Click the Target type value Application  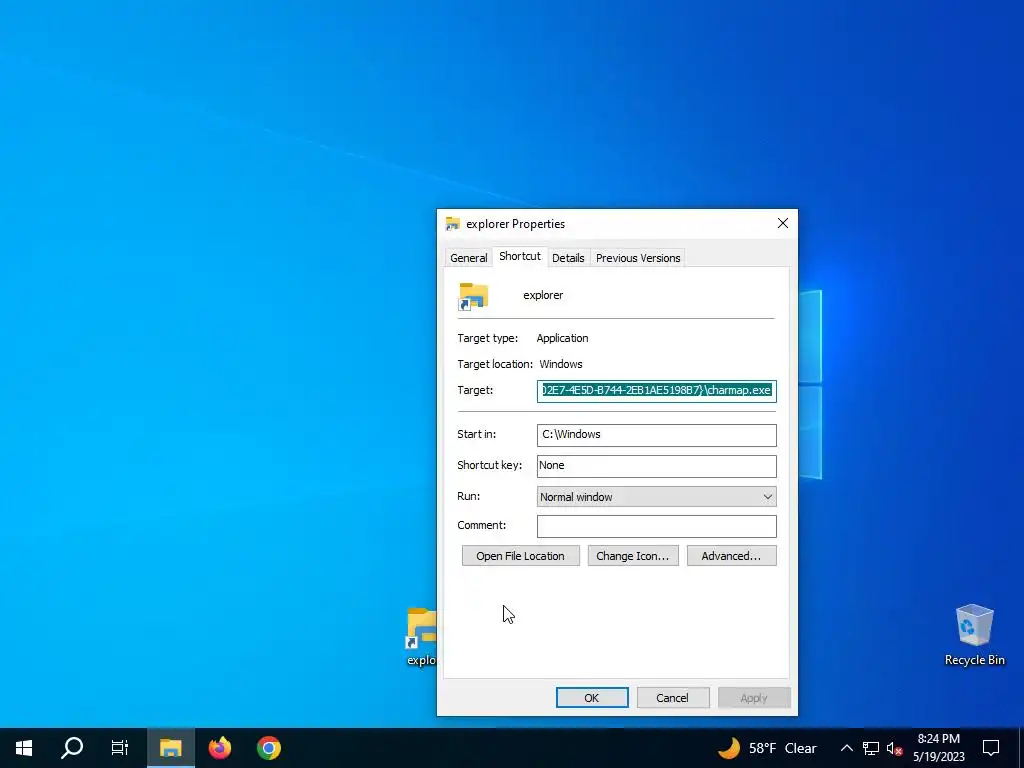[562, 338]
